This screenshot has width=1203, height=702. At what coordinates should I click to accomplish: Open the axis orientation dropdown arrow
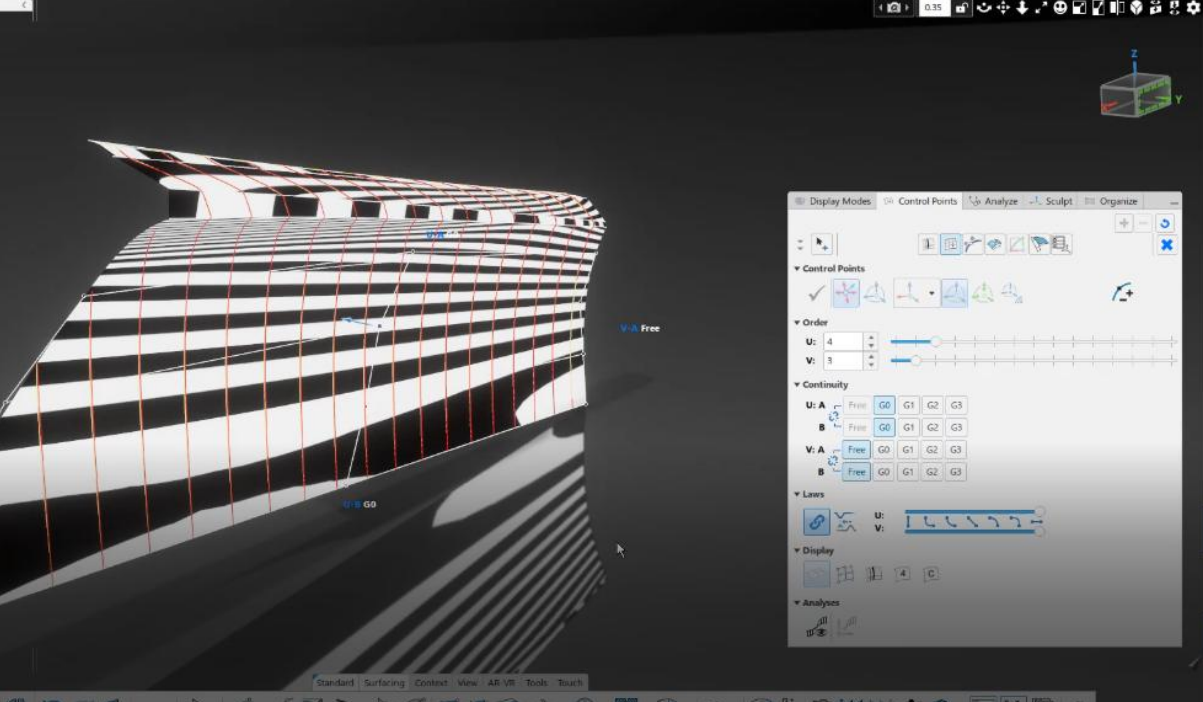tap(930, 293)
